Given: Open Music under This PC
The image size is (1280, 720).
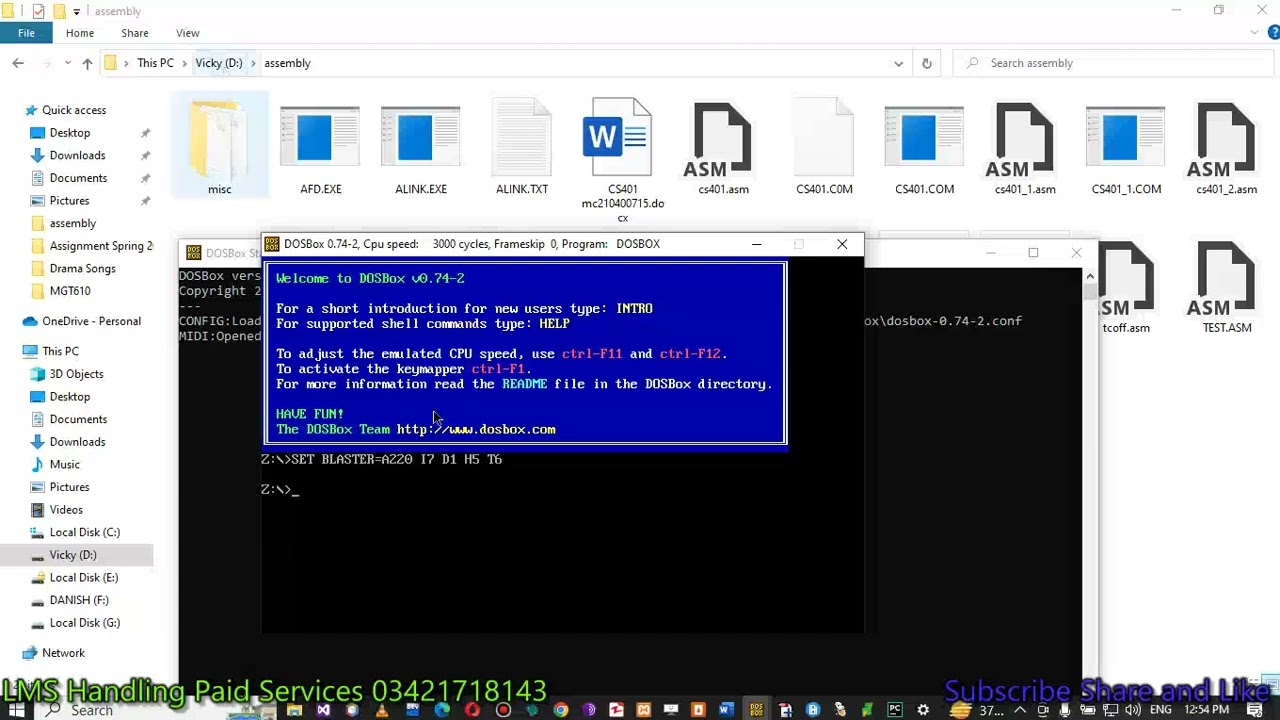Looking at the screenshot, I should pos(64,464).
